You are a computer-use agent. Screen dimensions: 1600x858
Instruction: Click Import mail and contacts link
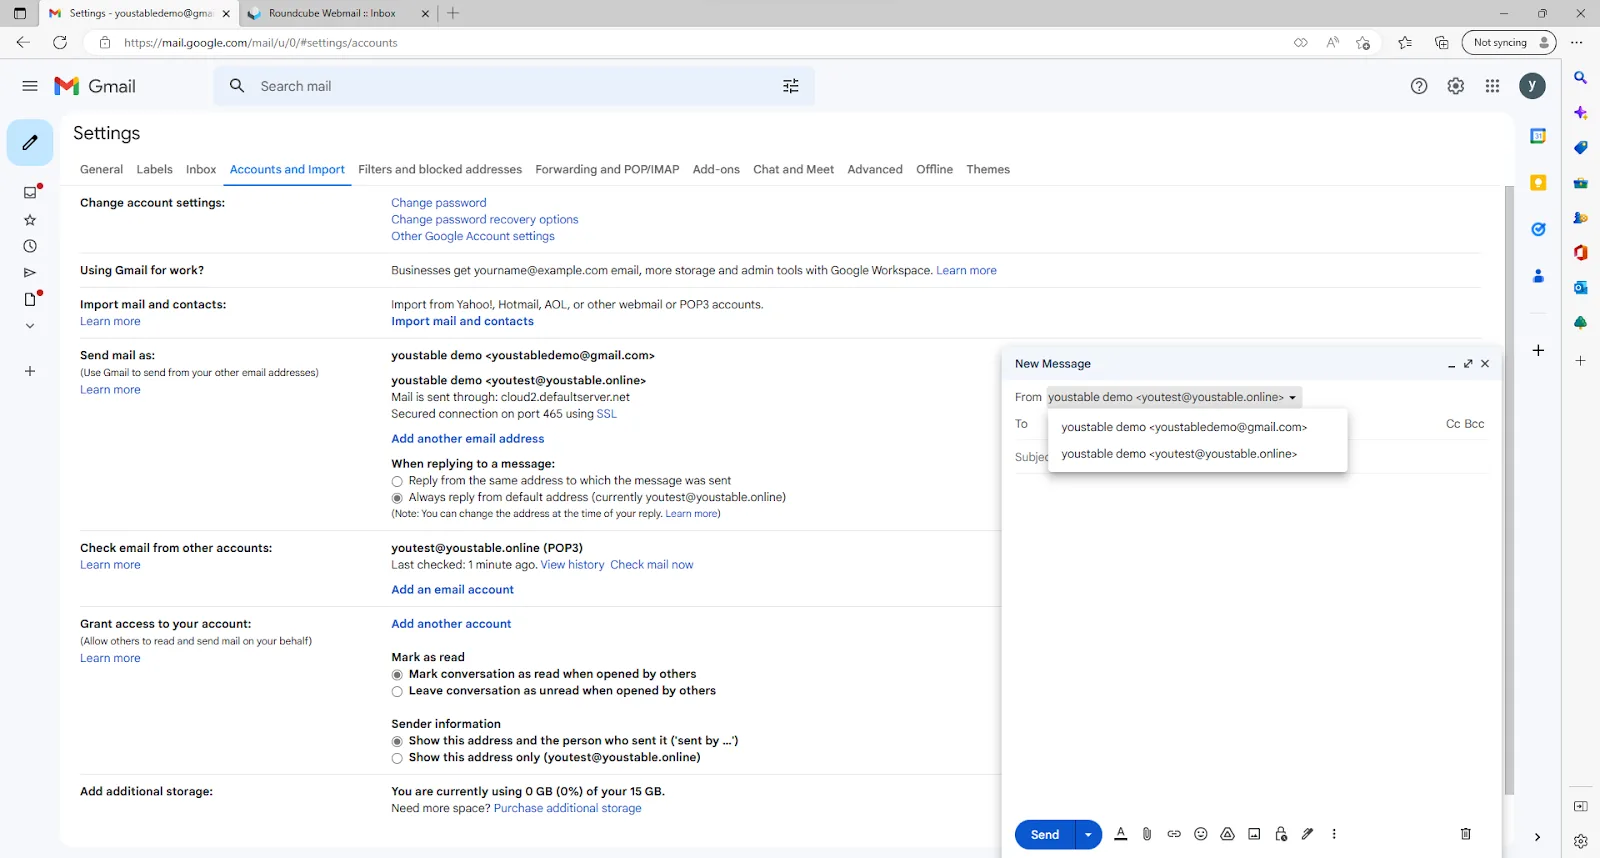pyautogui.click(x=462, y=322)
